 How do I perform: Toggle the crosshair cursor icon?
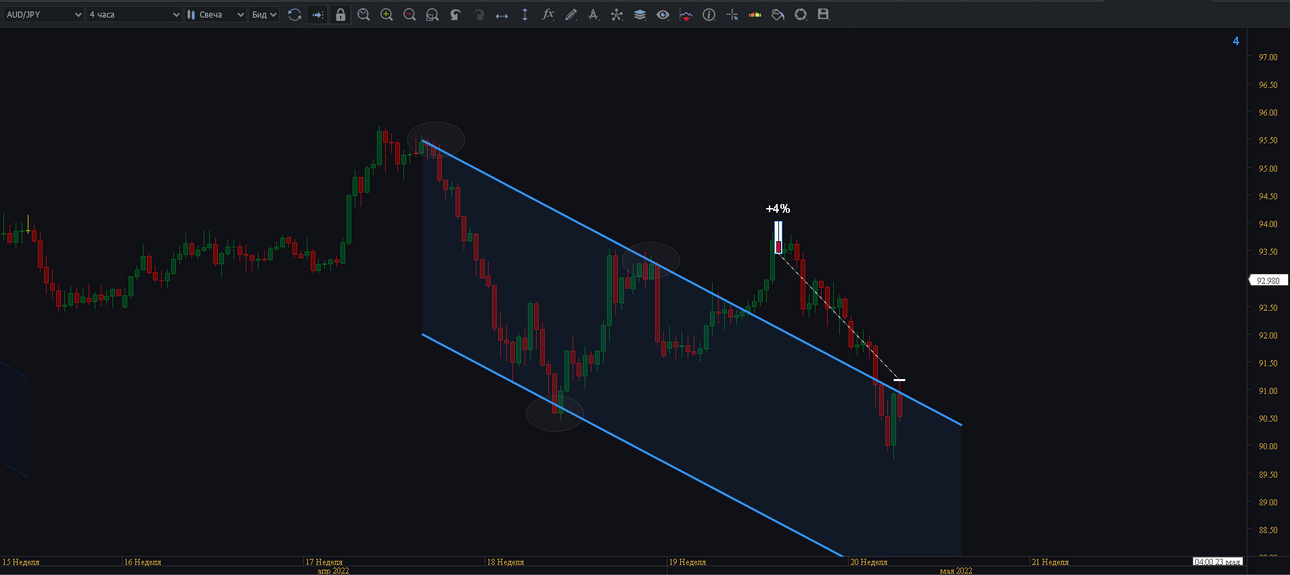pos(732,15)
